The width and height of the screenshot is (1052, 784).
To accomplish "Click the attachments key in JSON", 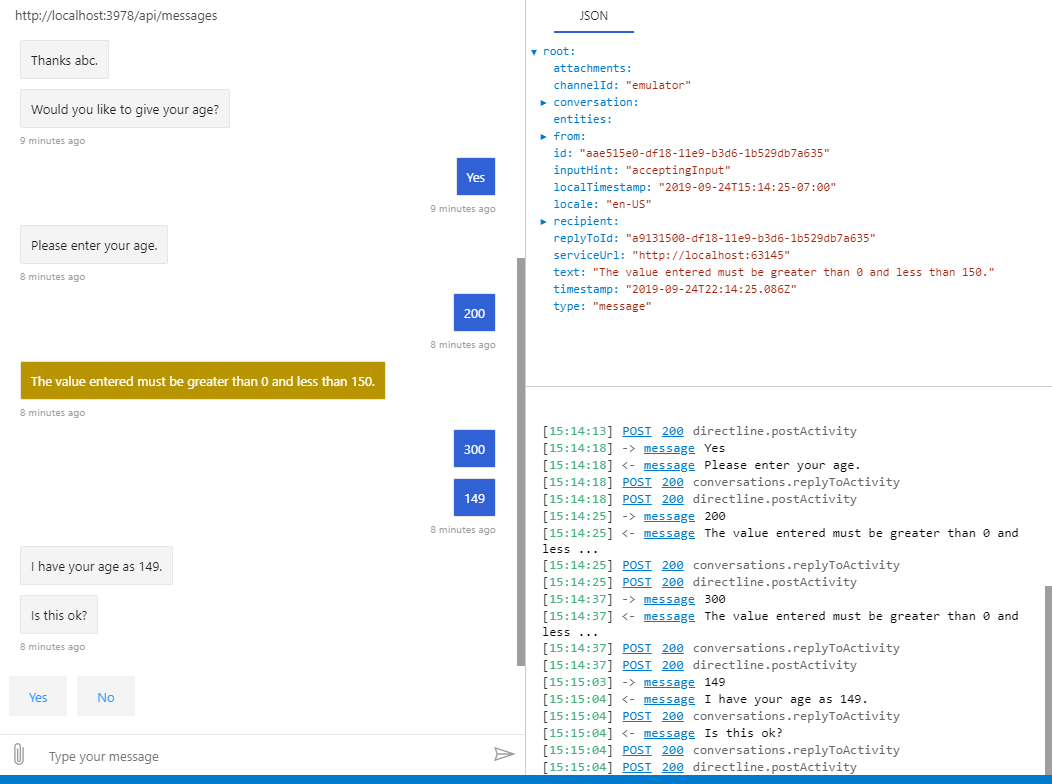I will pos(592,68).
